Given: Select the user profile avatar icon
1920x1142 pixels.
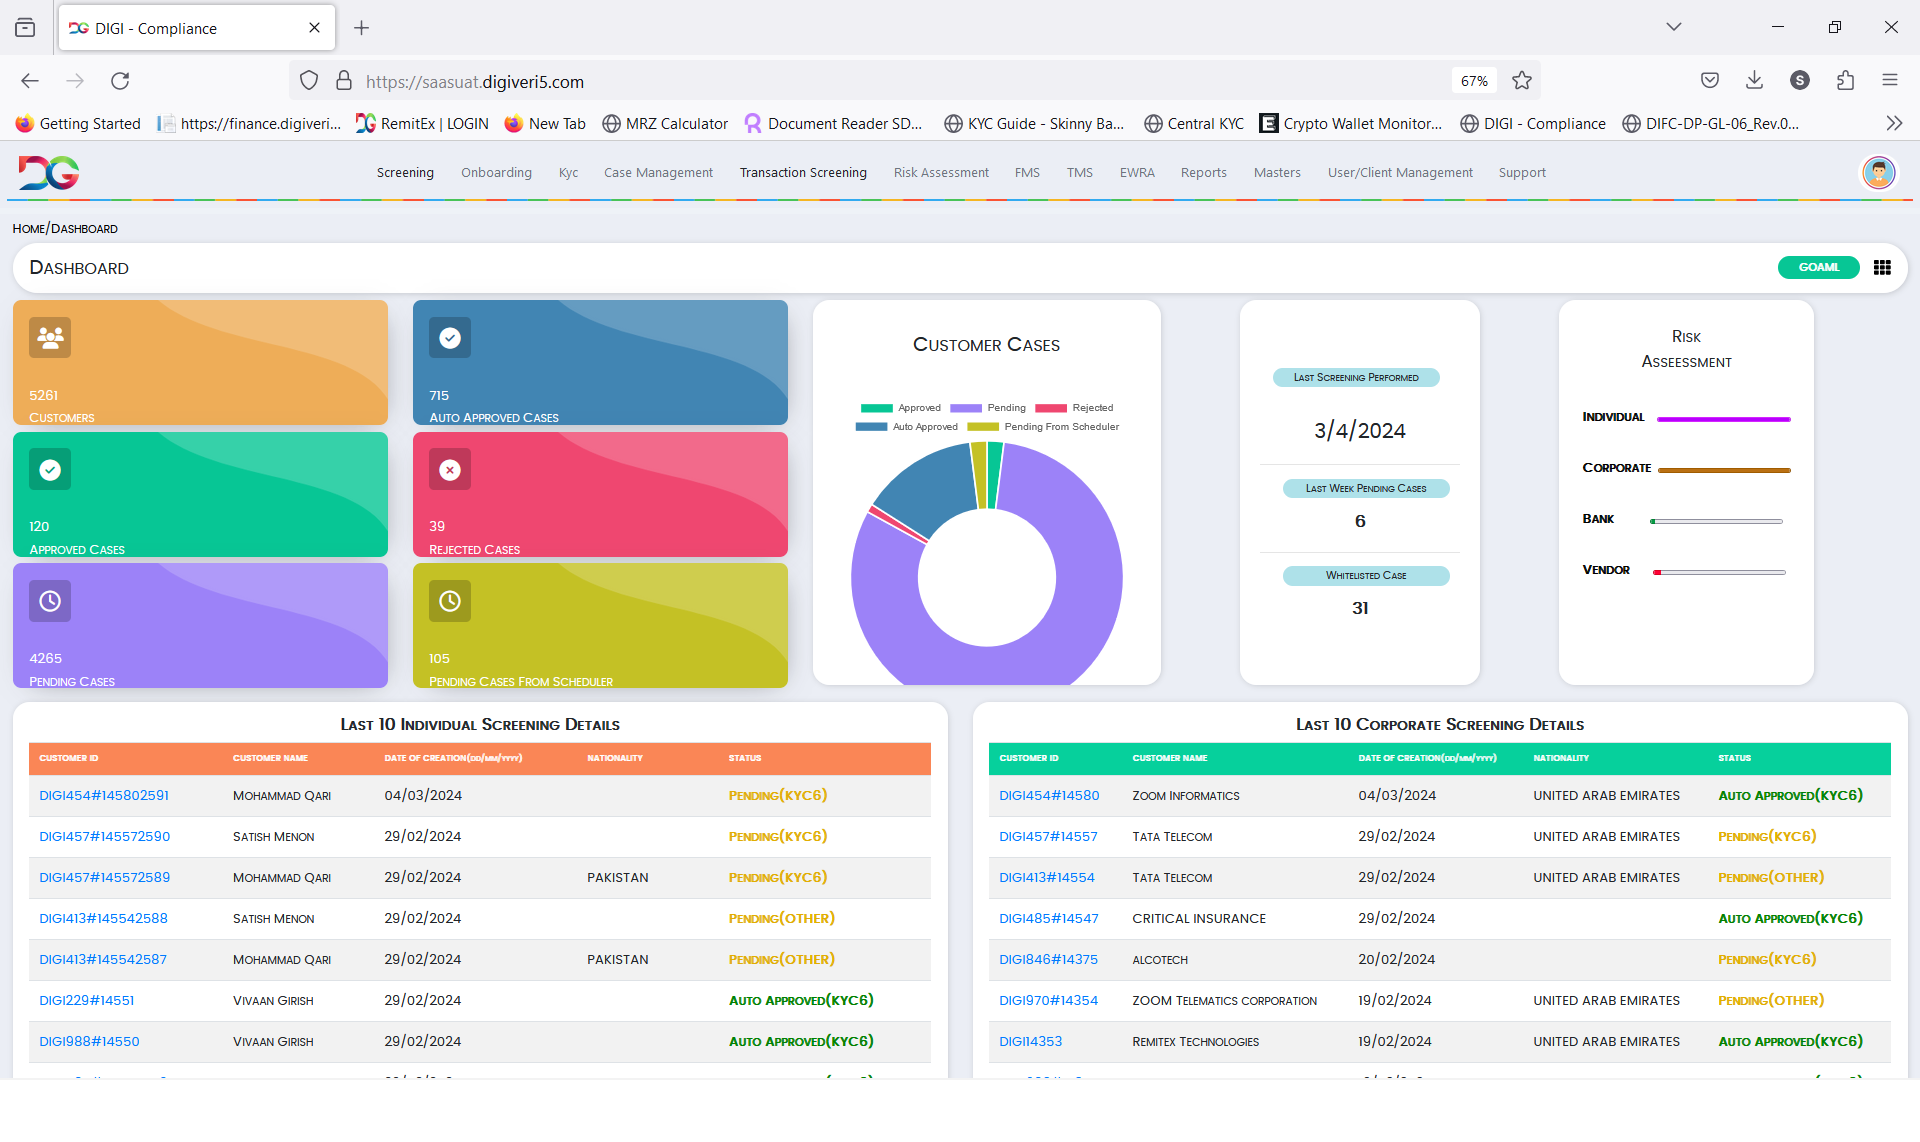Looking at the screenshot, I should pos(1879,171).
